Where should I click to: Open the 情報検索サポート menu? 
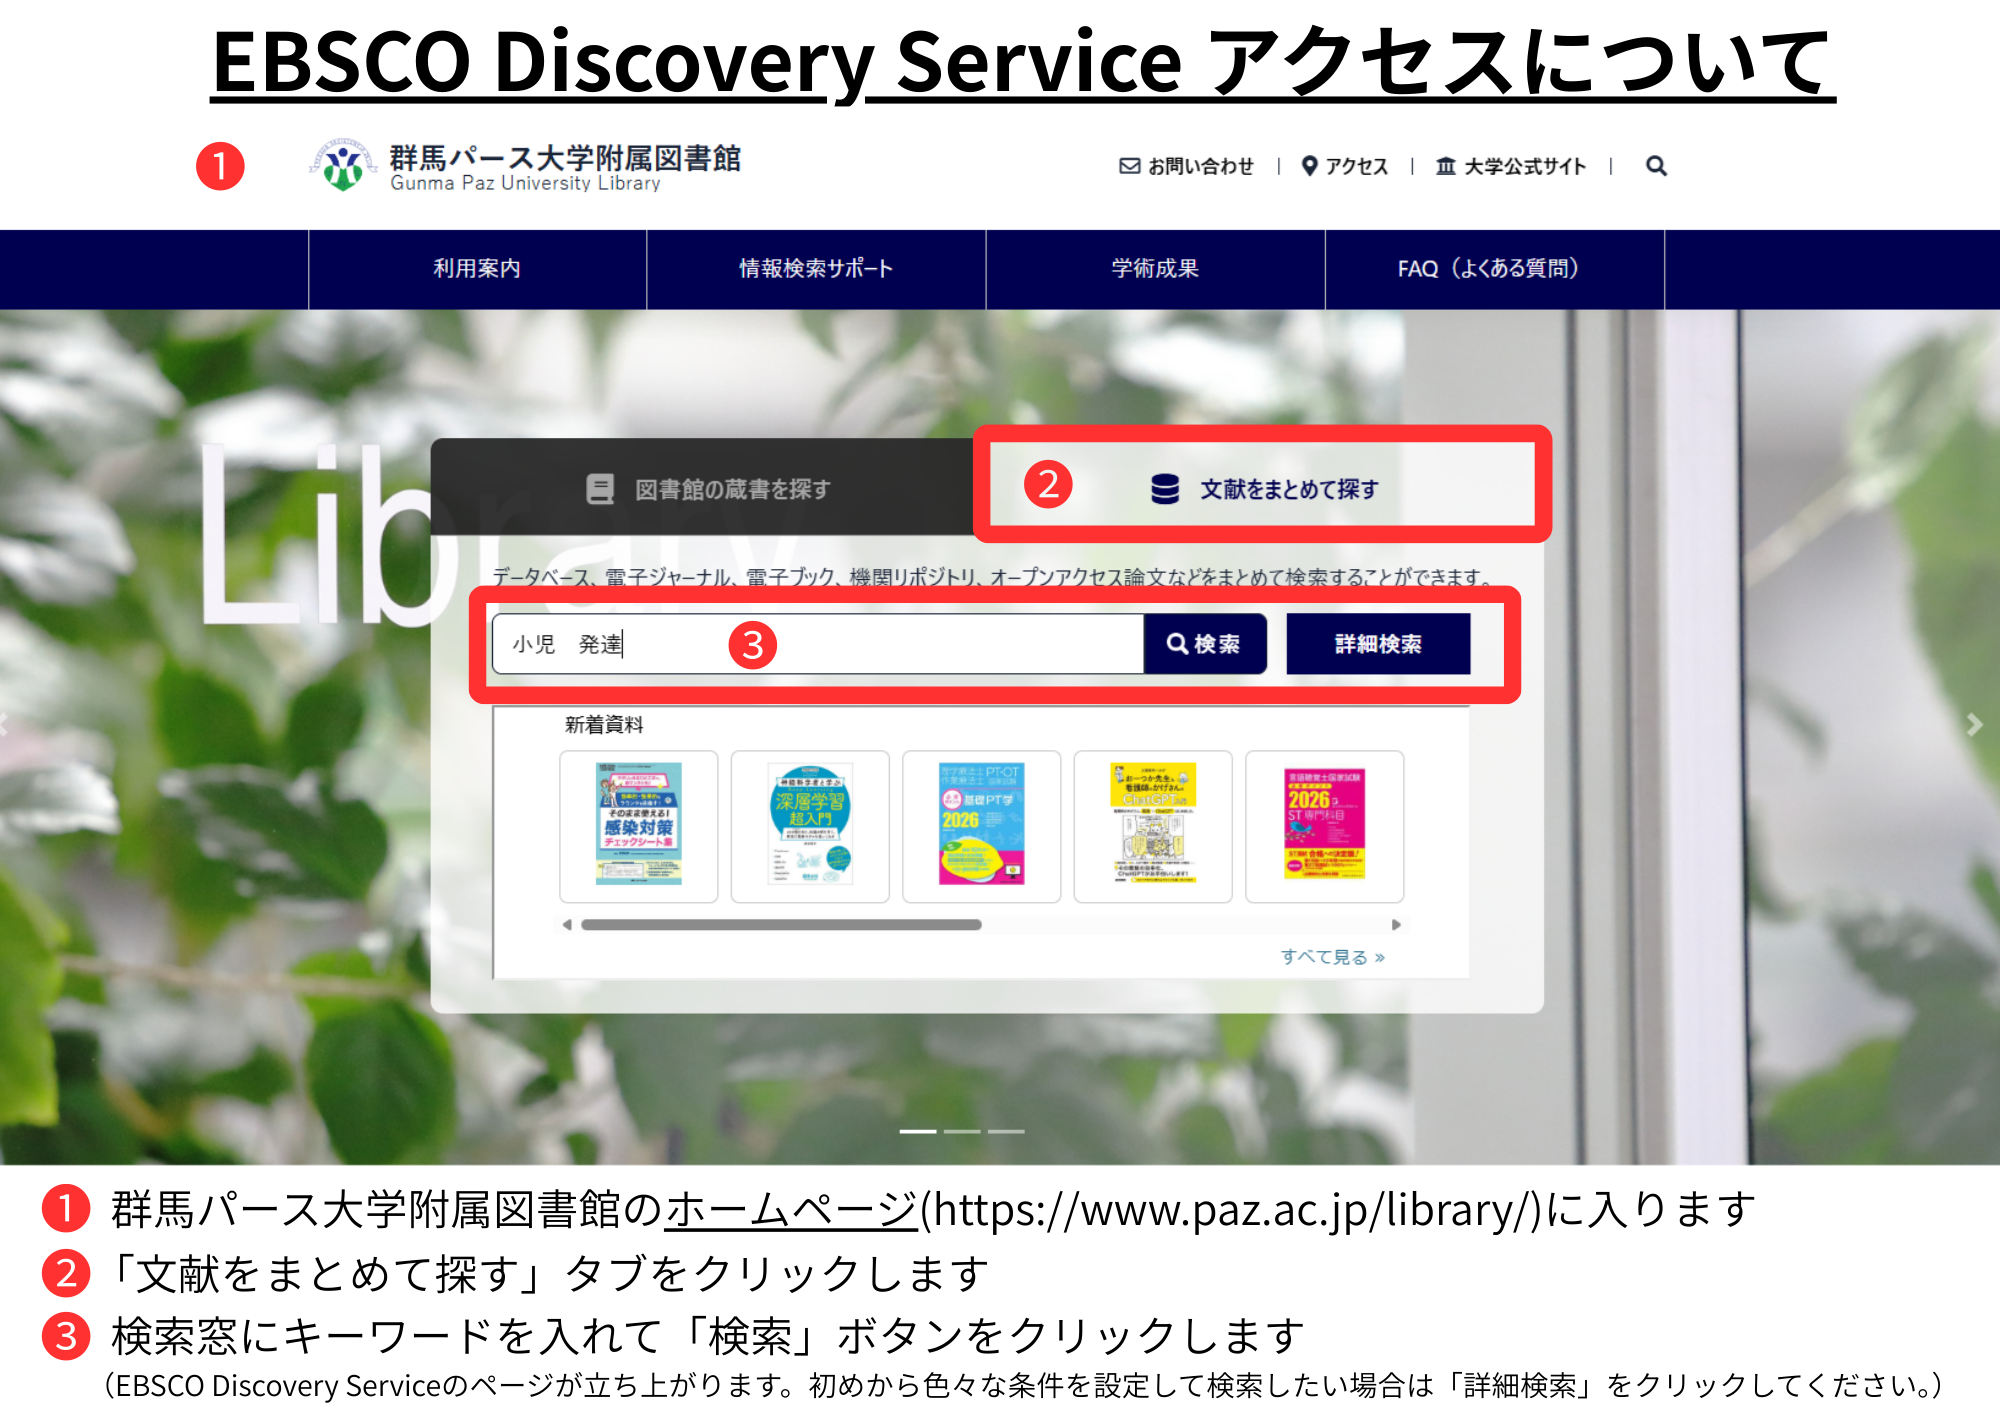(x=816, y=269)
